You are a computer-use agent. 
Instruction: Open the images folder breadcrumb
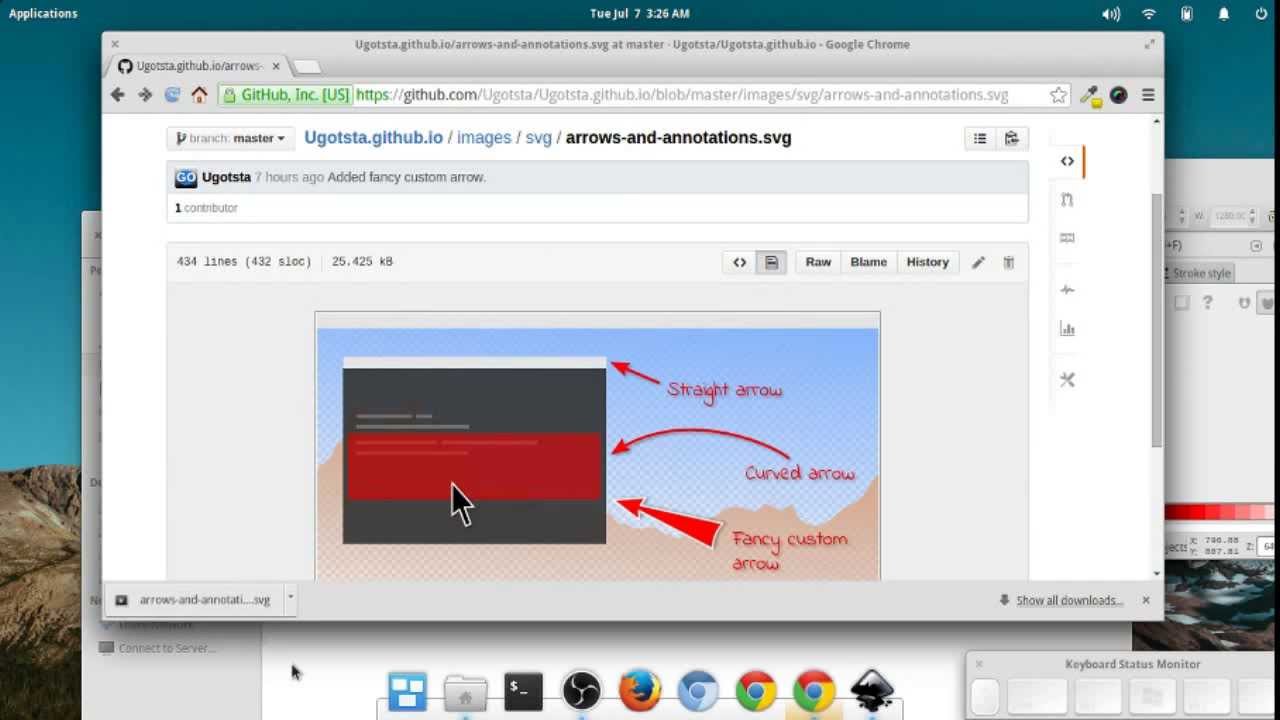click(484, 138)
